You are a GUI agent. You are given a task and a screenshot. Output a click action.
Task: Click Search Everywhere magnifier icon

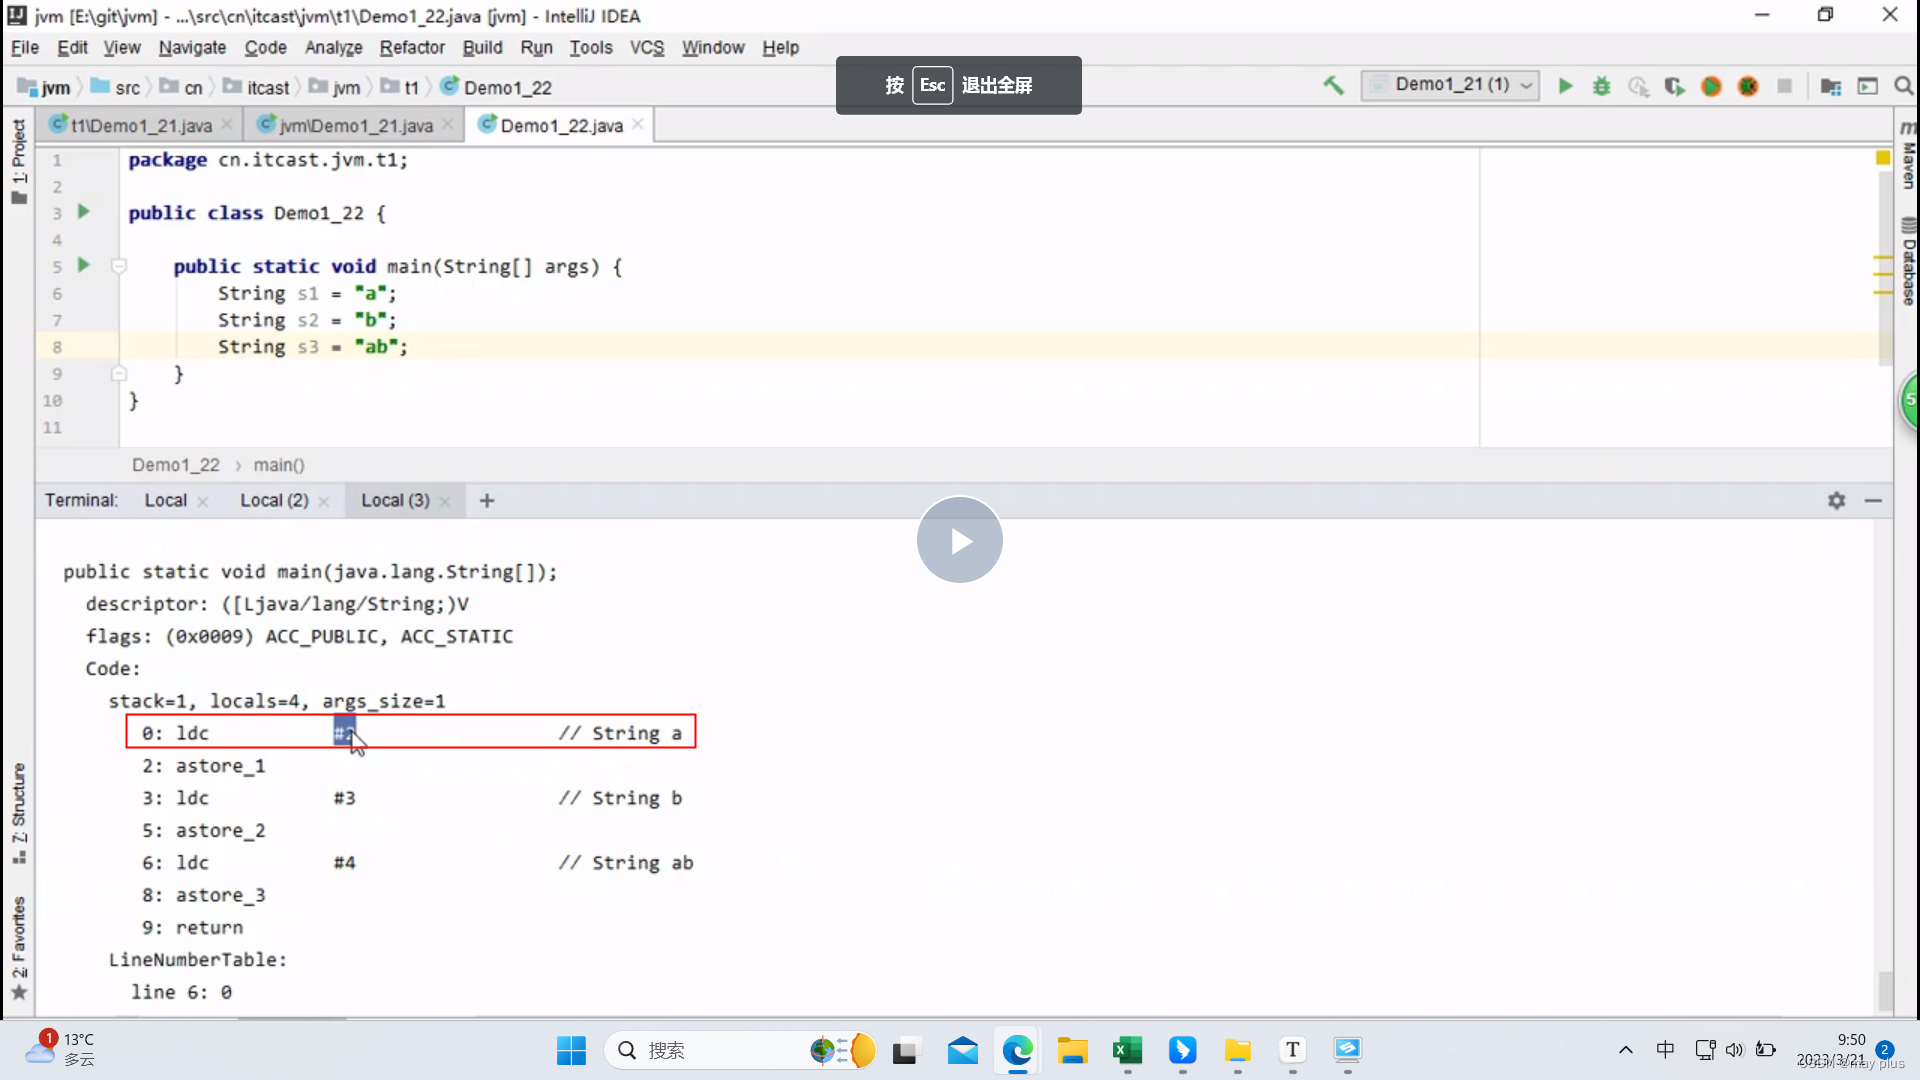point(1904,86)
